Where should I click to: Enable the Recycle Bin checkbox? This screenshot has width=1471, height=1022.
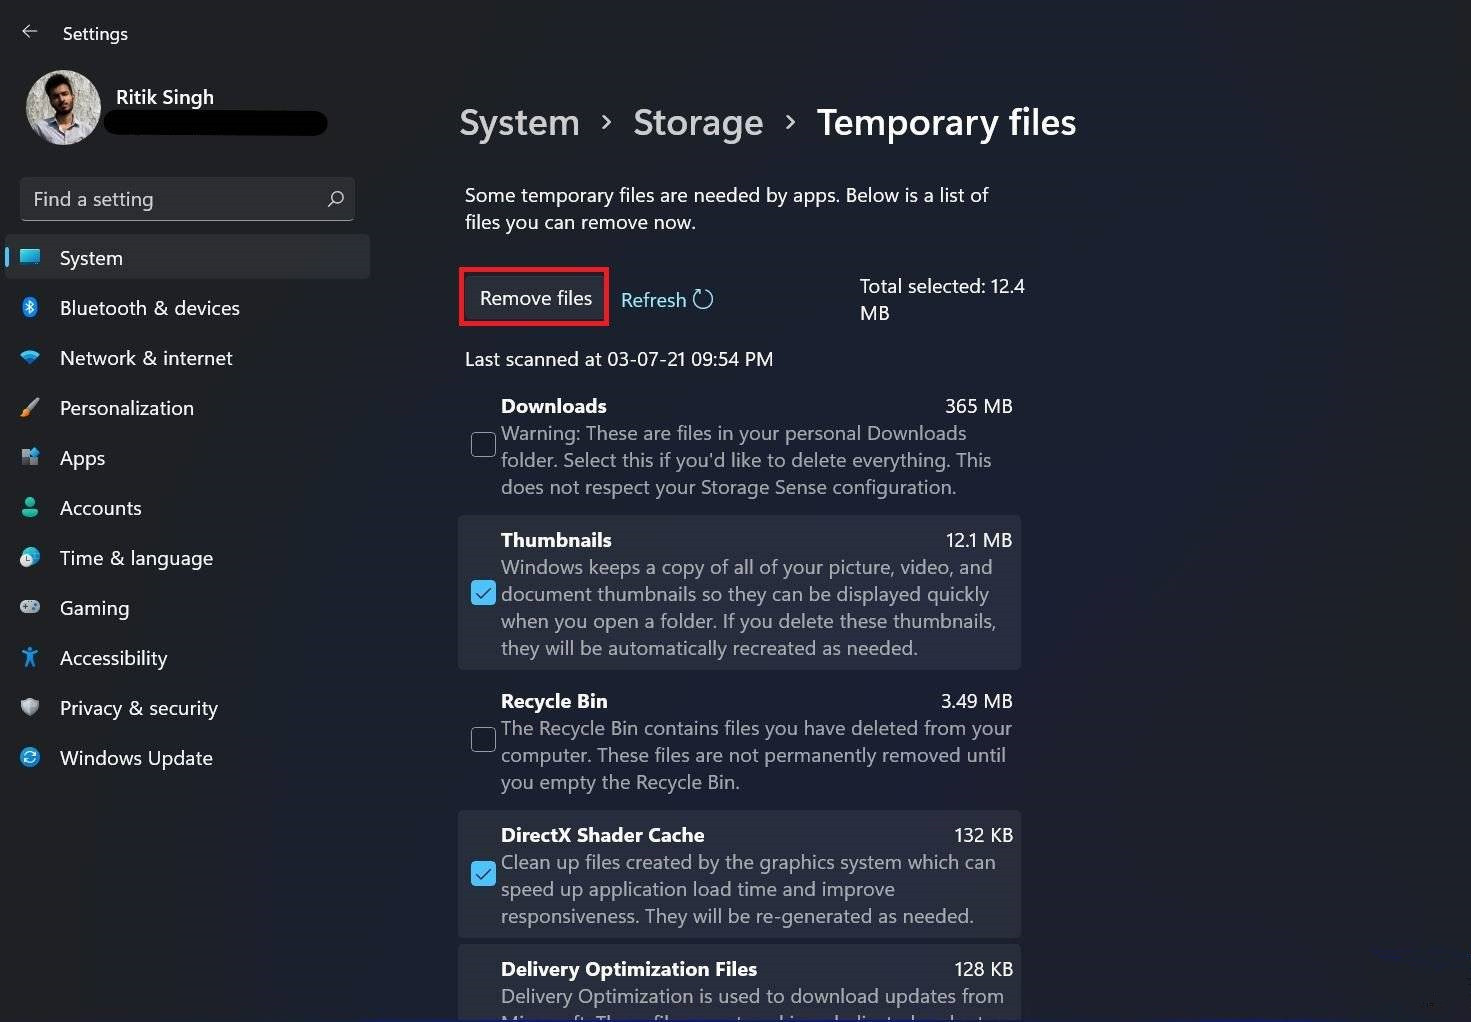(x=483, y=739)
